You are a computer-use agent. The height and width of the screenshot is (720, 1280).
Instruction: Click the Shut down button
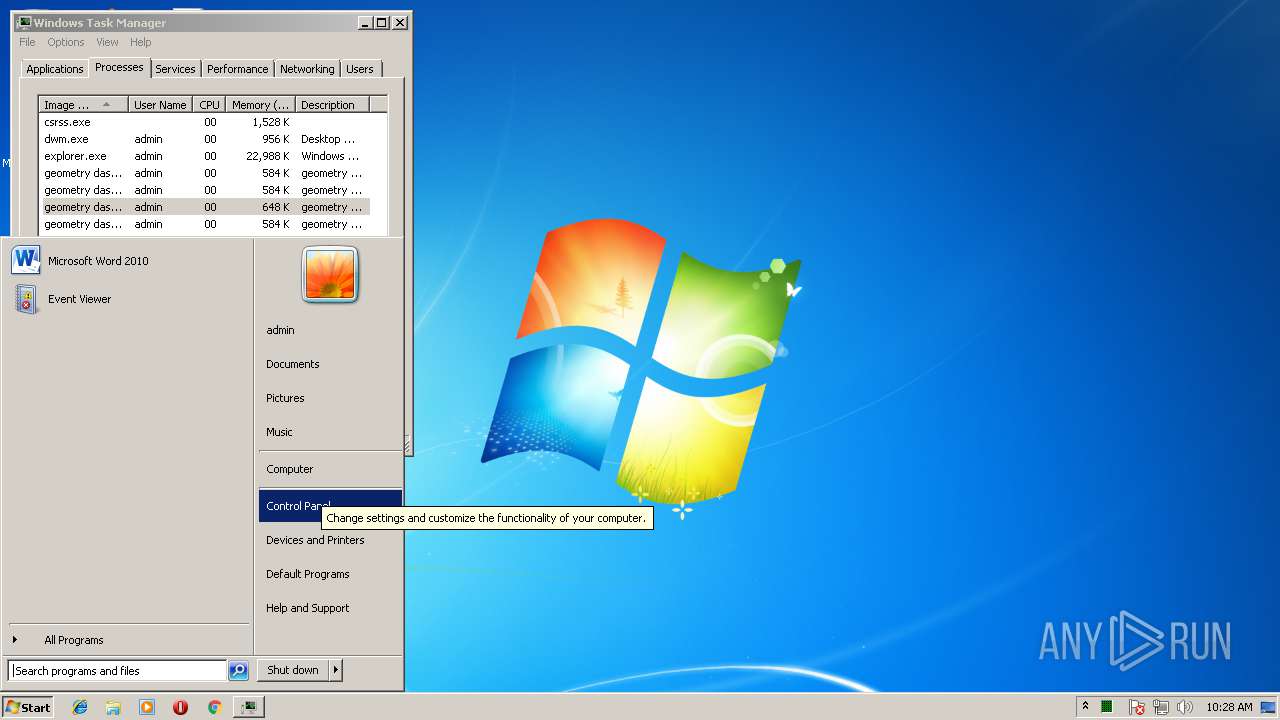[x=293, y=670]
